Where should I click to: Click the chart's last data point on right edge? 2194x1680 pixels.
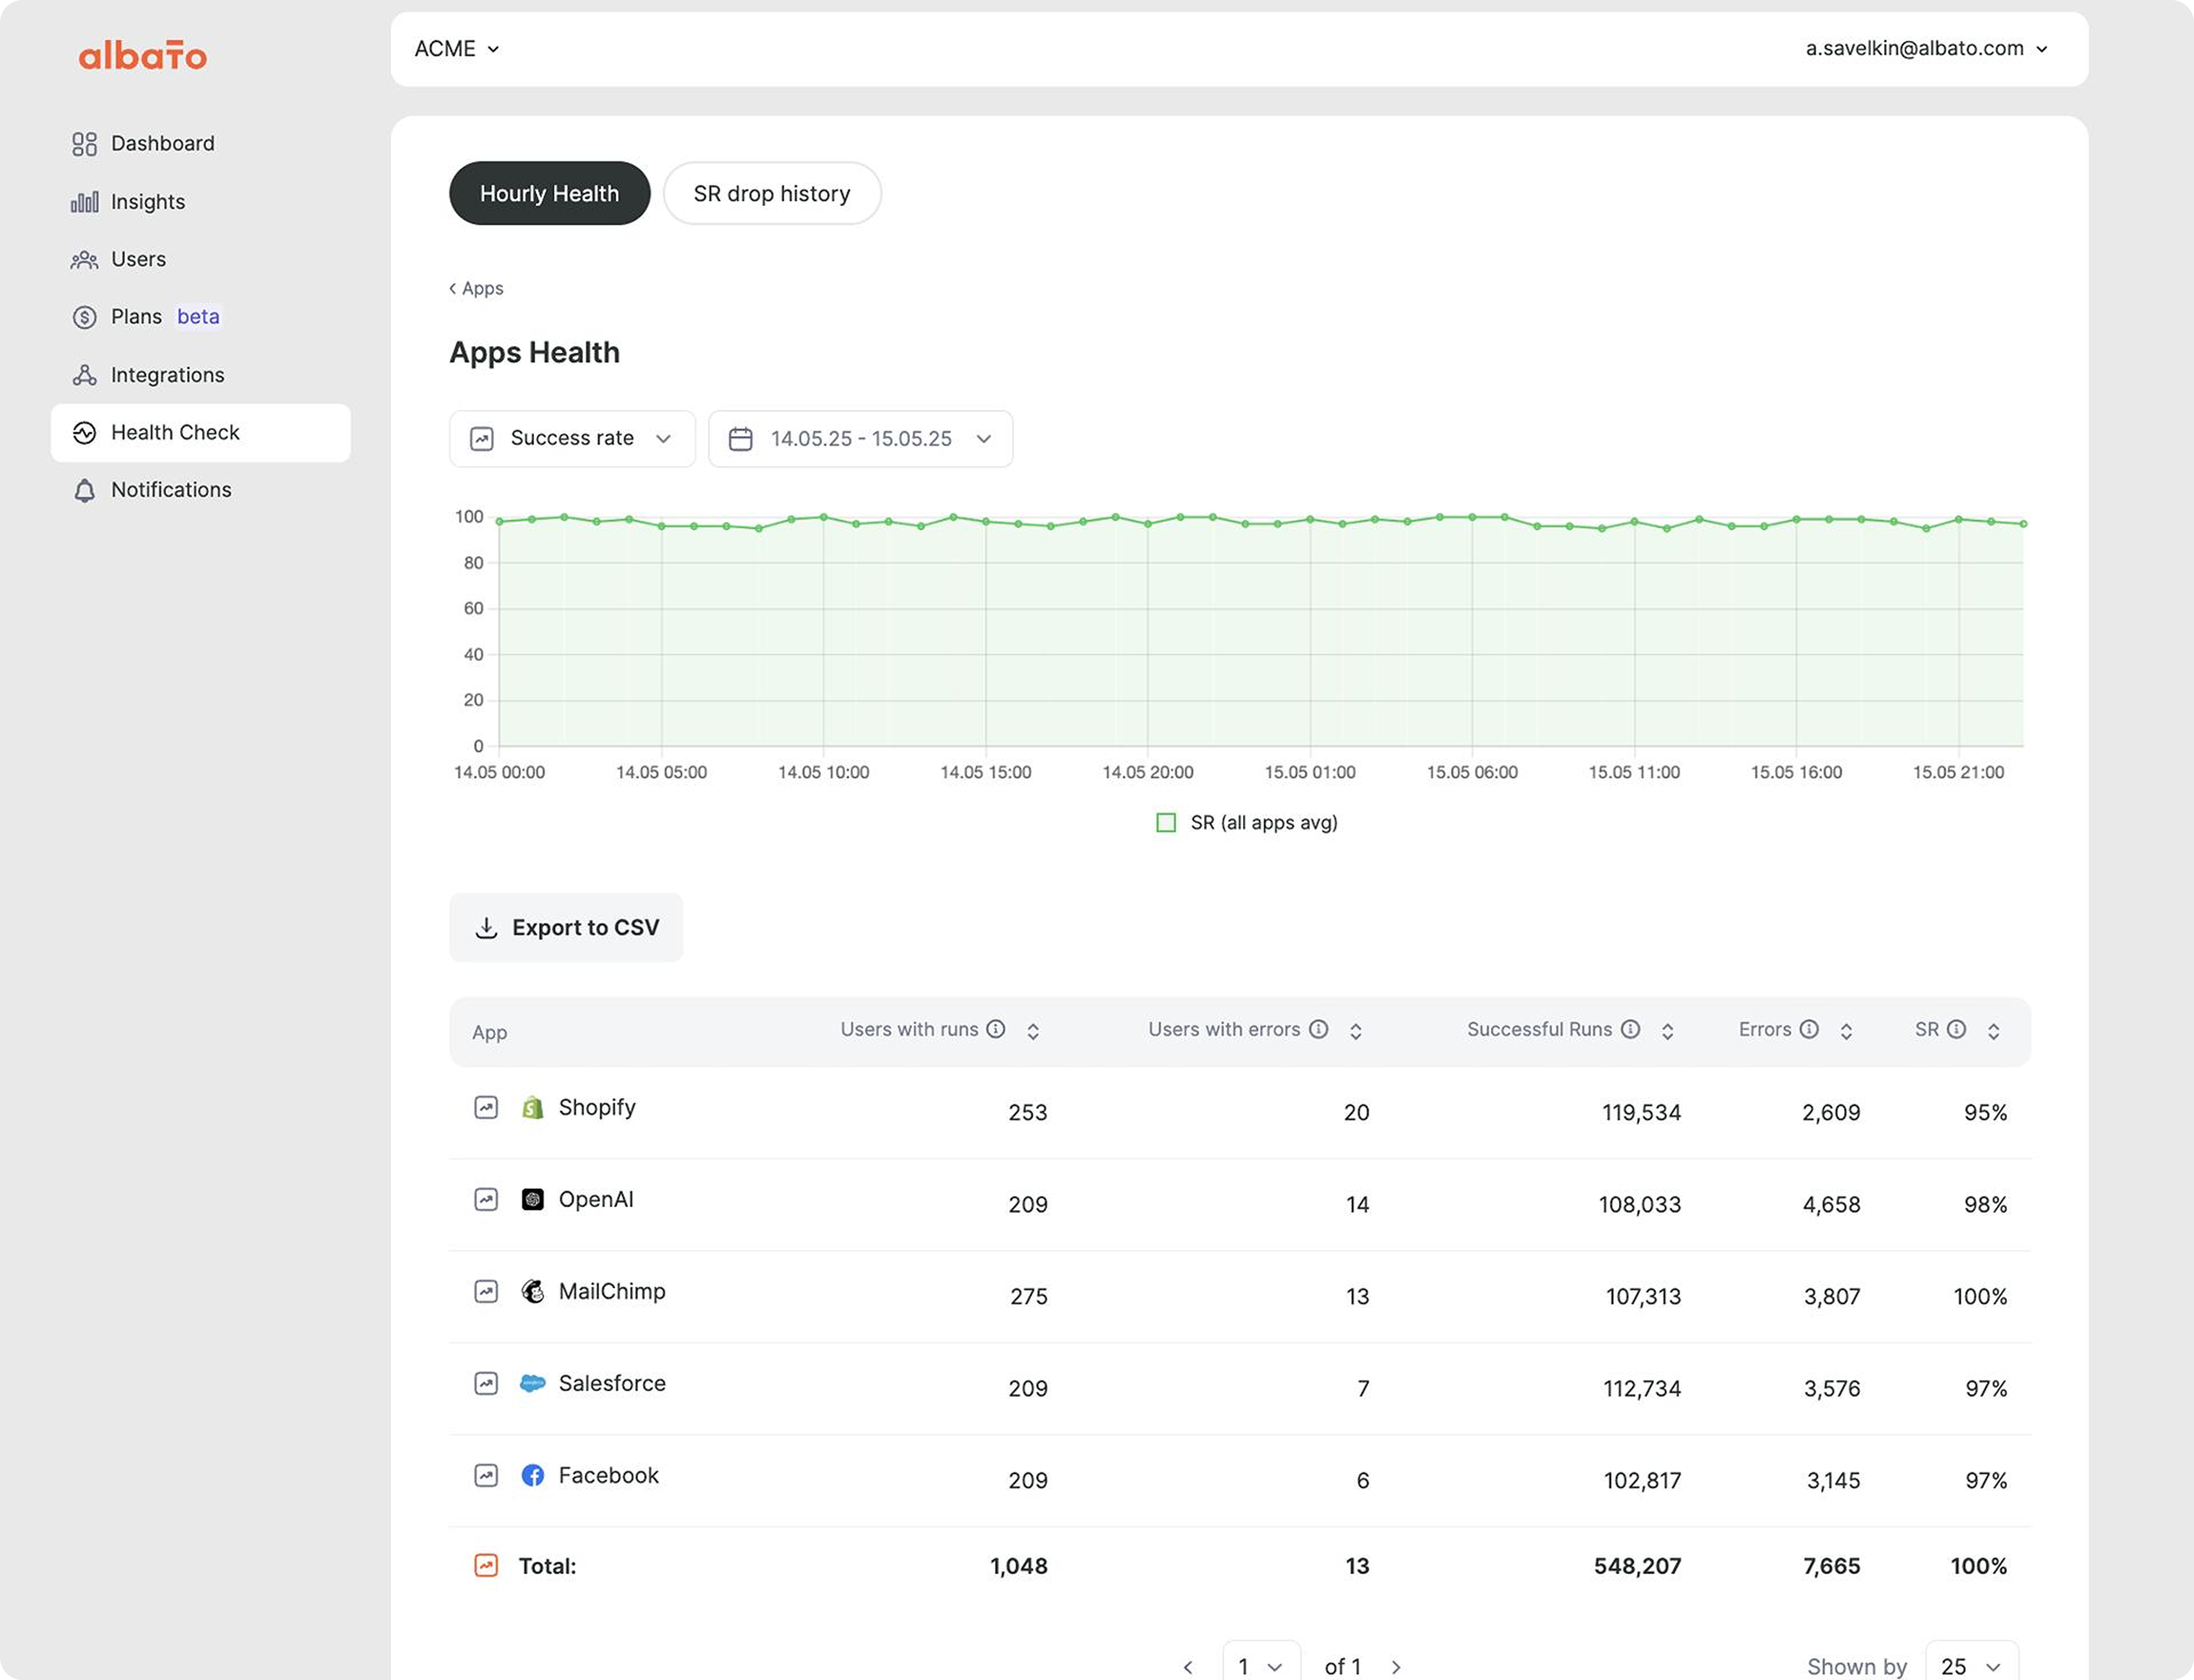[x=2024, y=524]
